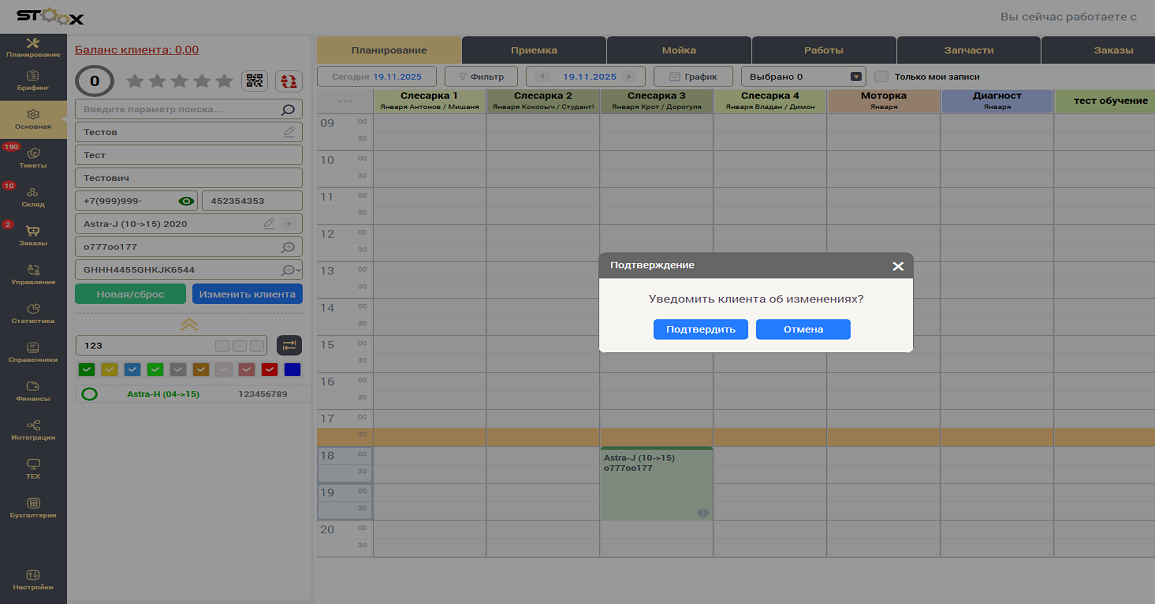This screenshot has height=604, width=1155.
Task: Open the three-dots column menu
Action: pyautogui.click(x=345, y=101)
